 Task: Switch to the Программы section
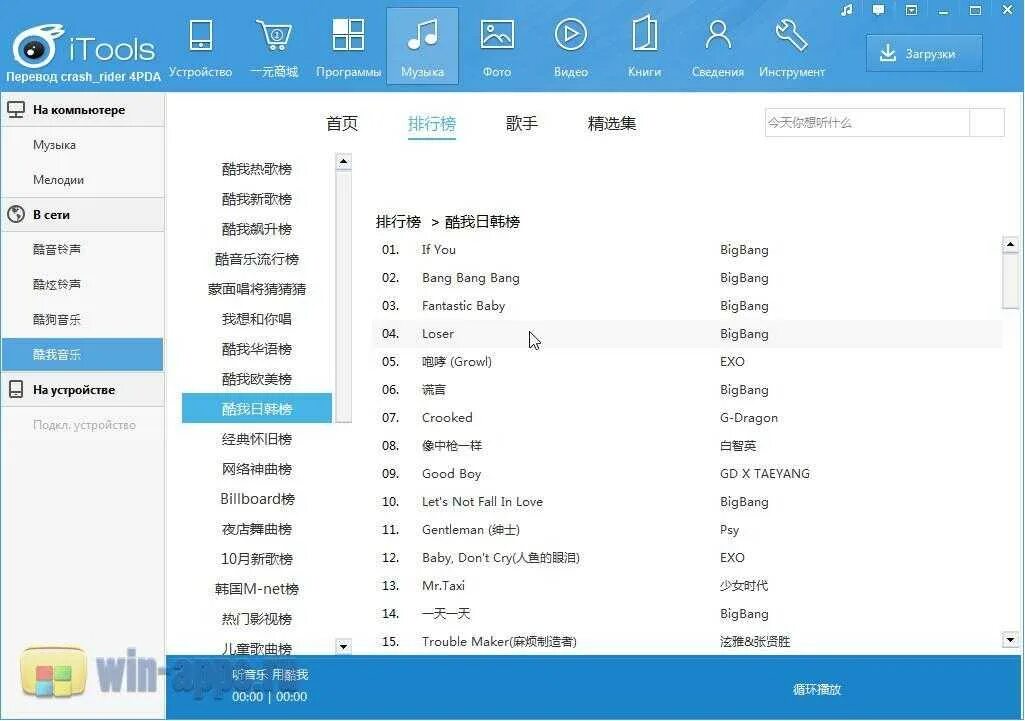pyautogui.click(x=347, y=45)
